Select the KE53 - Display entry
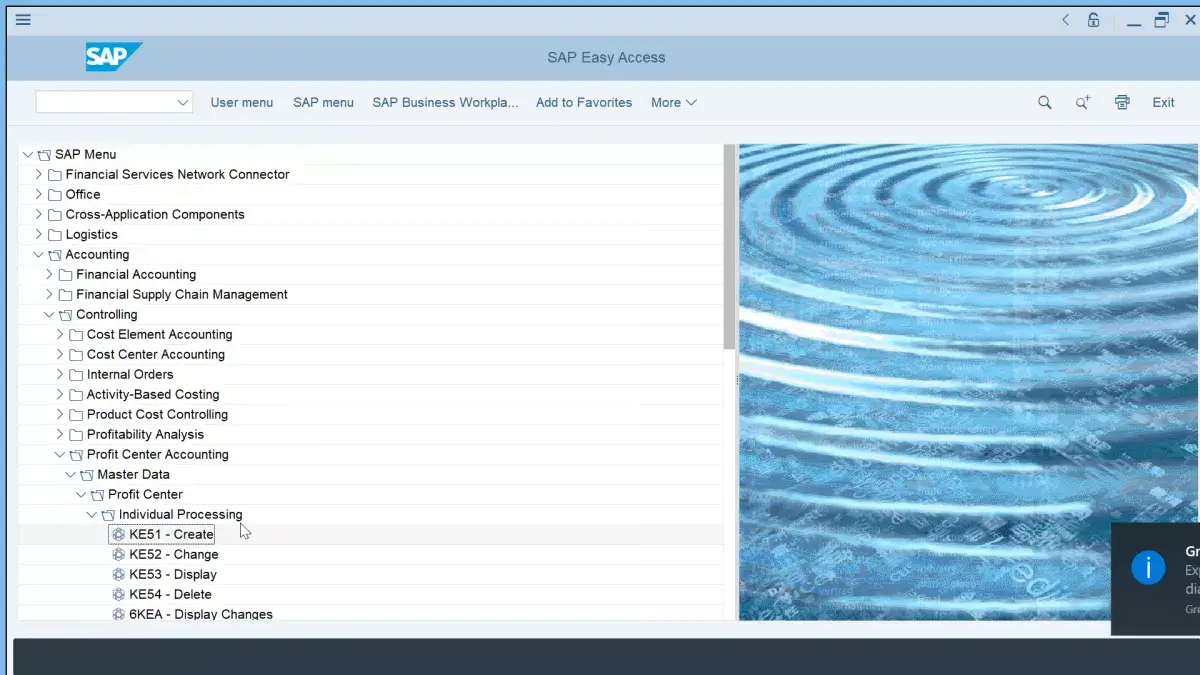 (x=173, y=574)
